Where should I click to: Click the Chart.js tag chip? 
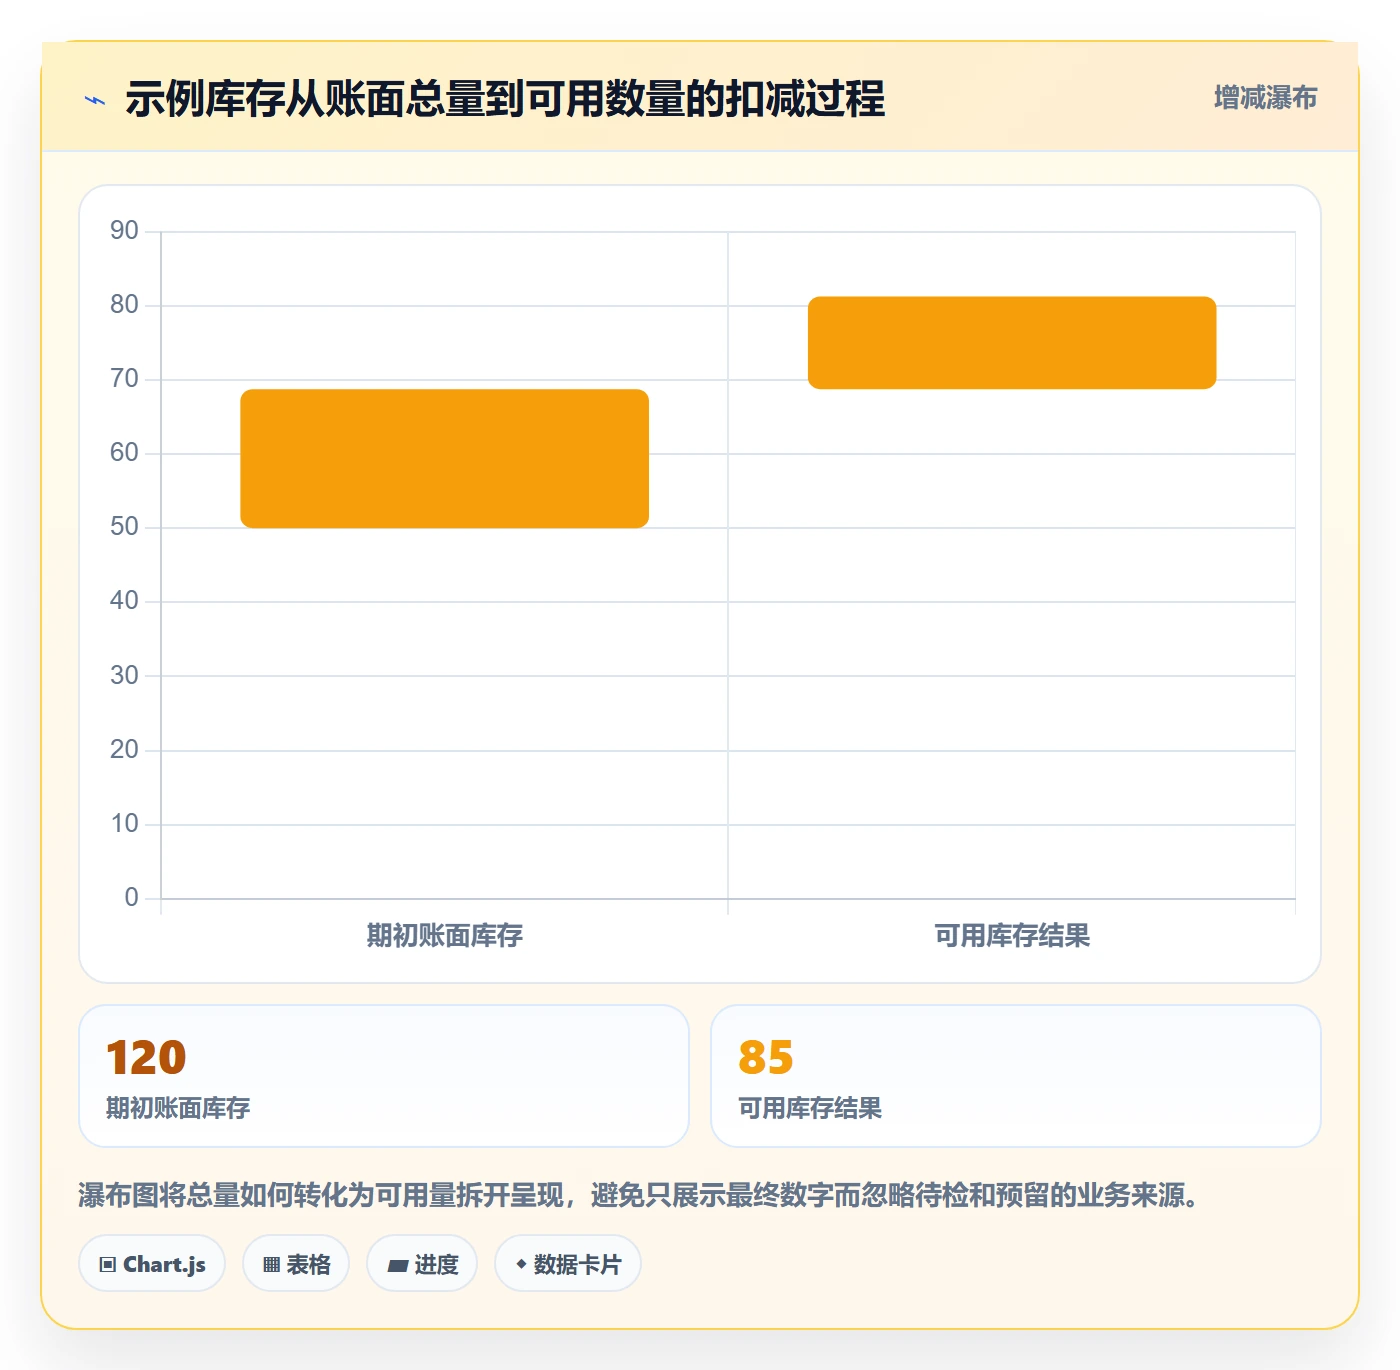click(x=152, y=1264)
